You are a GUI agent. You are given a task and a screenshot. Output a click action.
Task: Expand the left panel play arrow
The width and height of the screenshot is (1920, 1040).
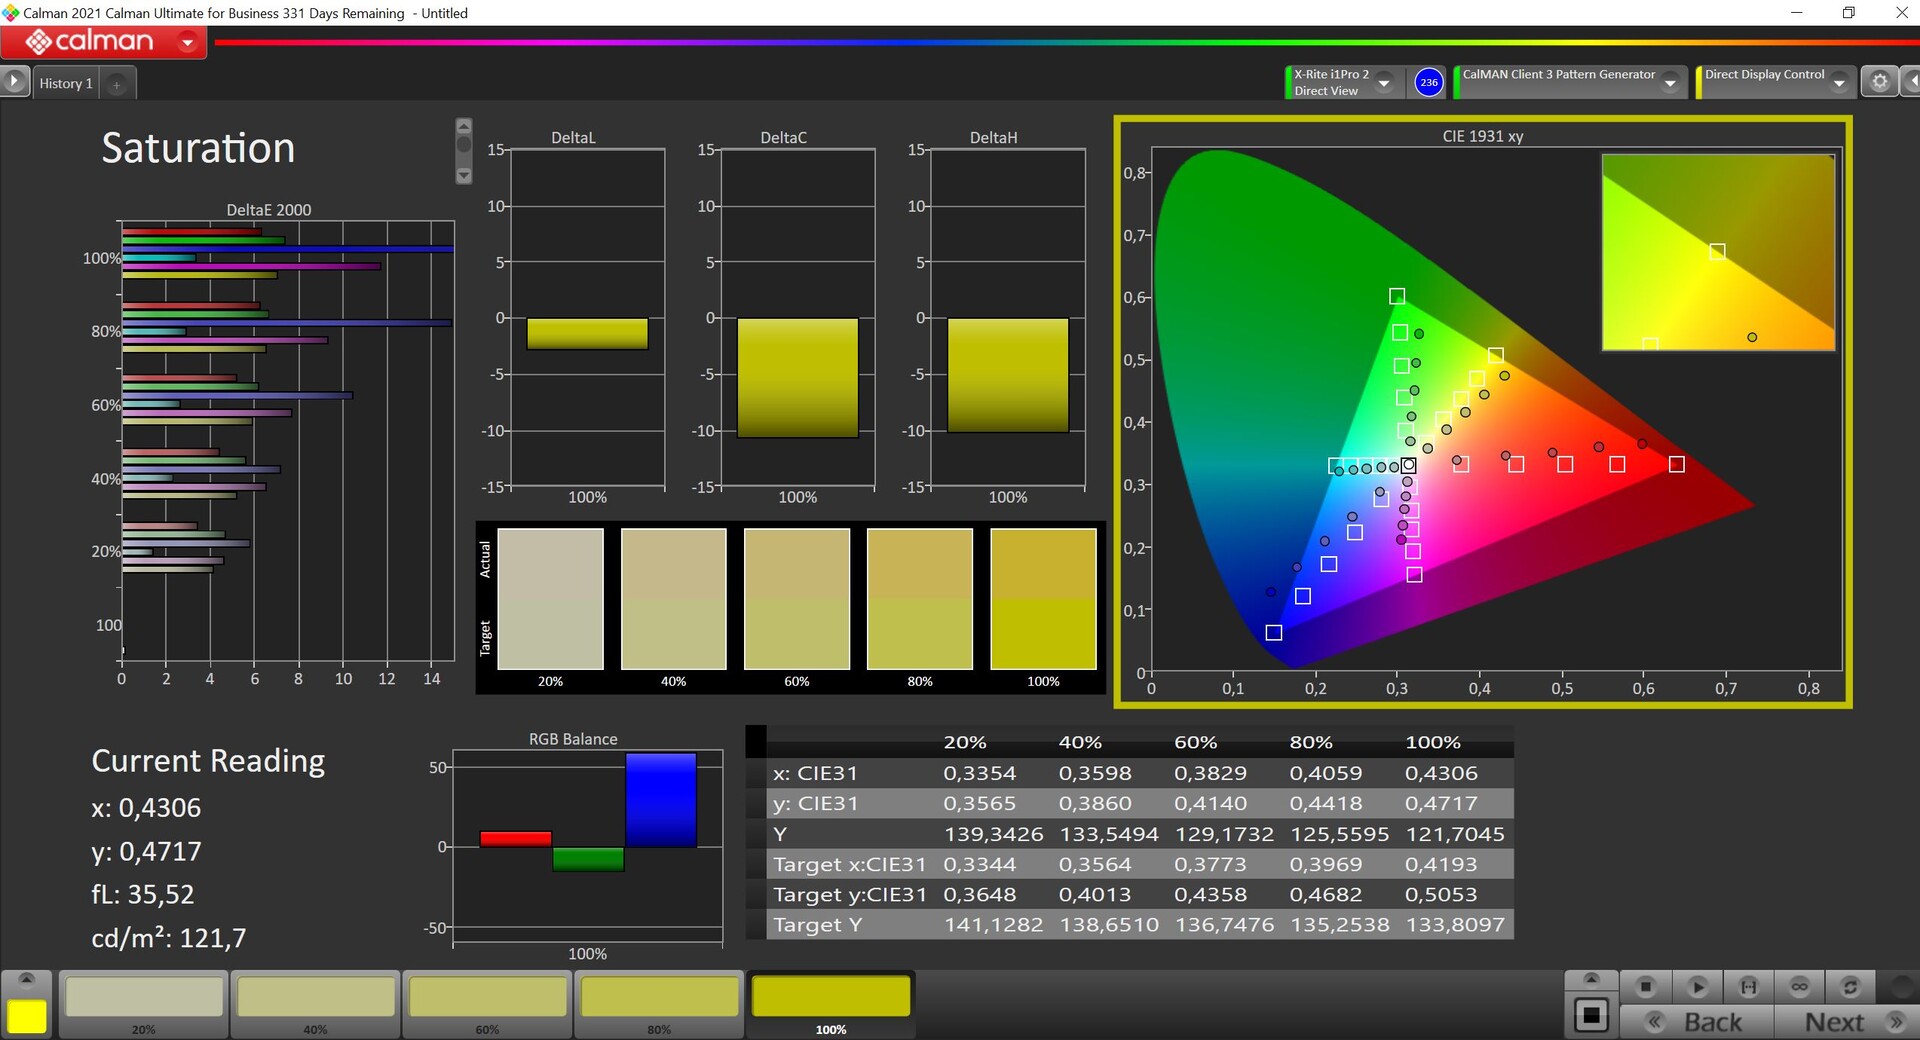click(x=14, y=81)
